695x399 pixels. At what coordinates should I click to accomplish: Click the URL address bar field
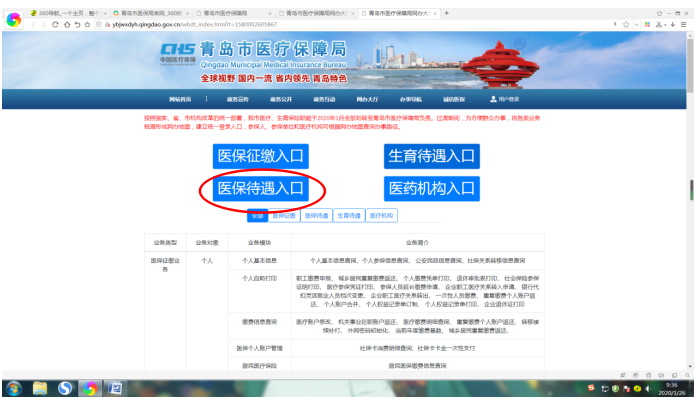pos(355,24)
